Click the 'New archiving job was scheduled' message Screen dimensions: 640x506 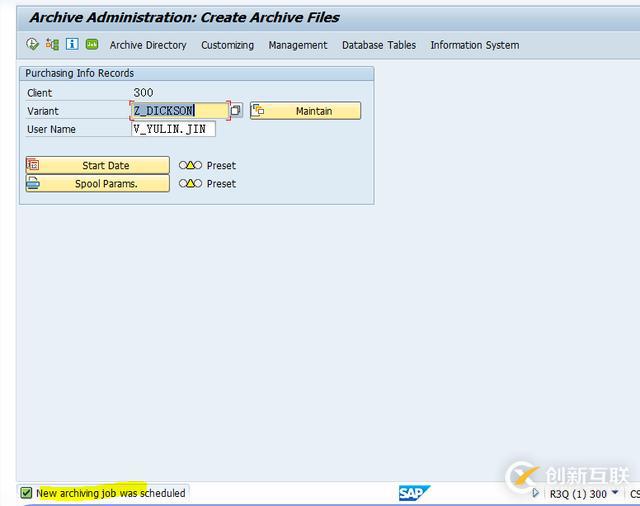(111, 493)
